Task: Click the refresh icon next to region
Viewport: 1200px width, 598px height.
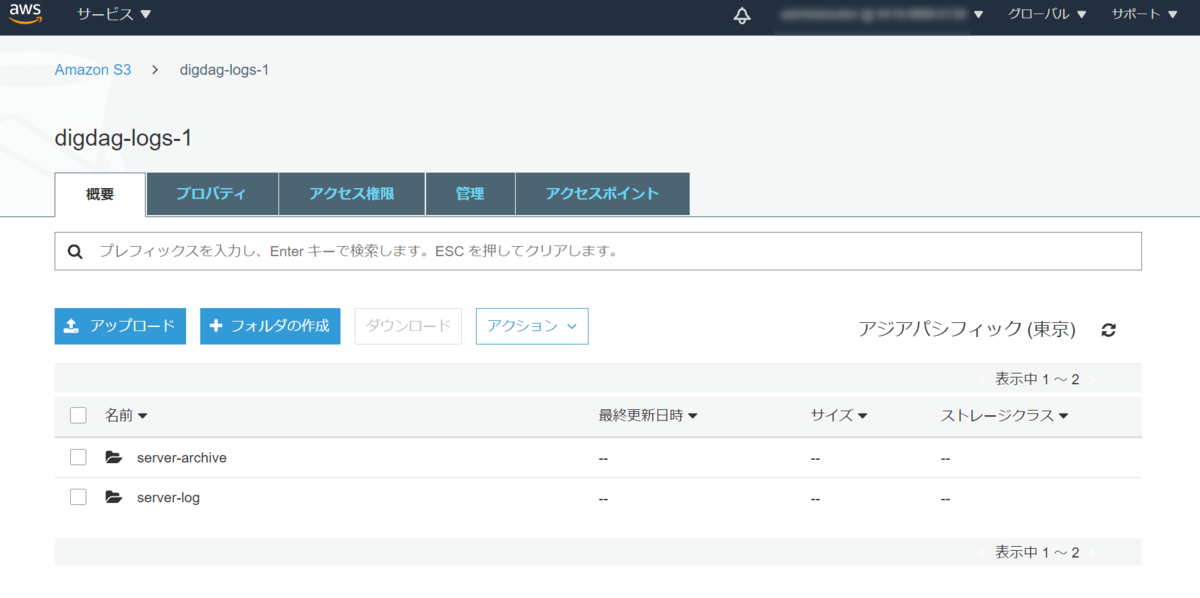Action: pyautogui.click(x=1108, y=329)
